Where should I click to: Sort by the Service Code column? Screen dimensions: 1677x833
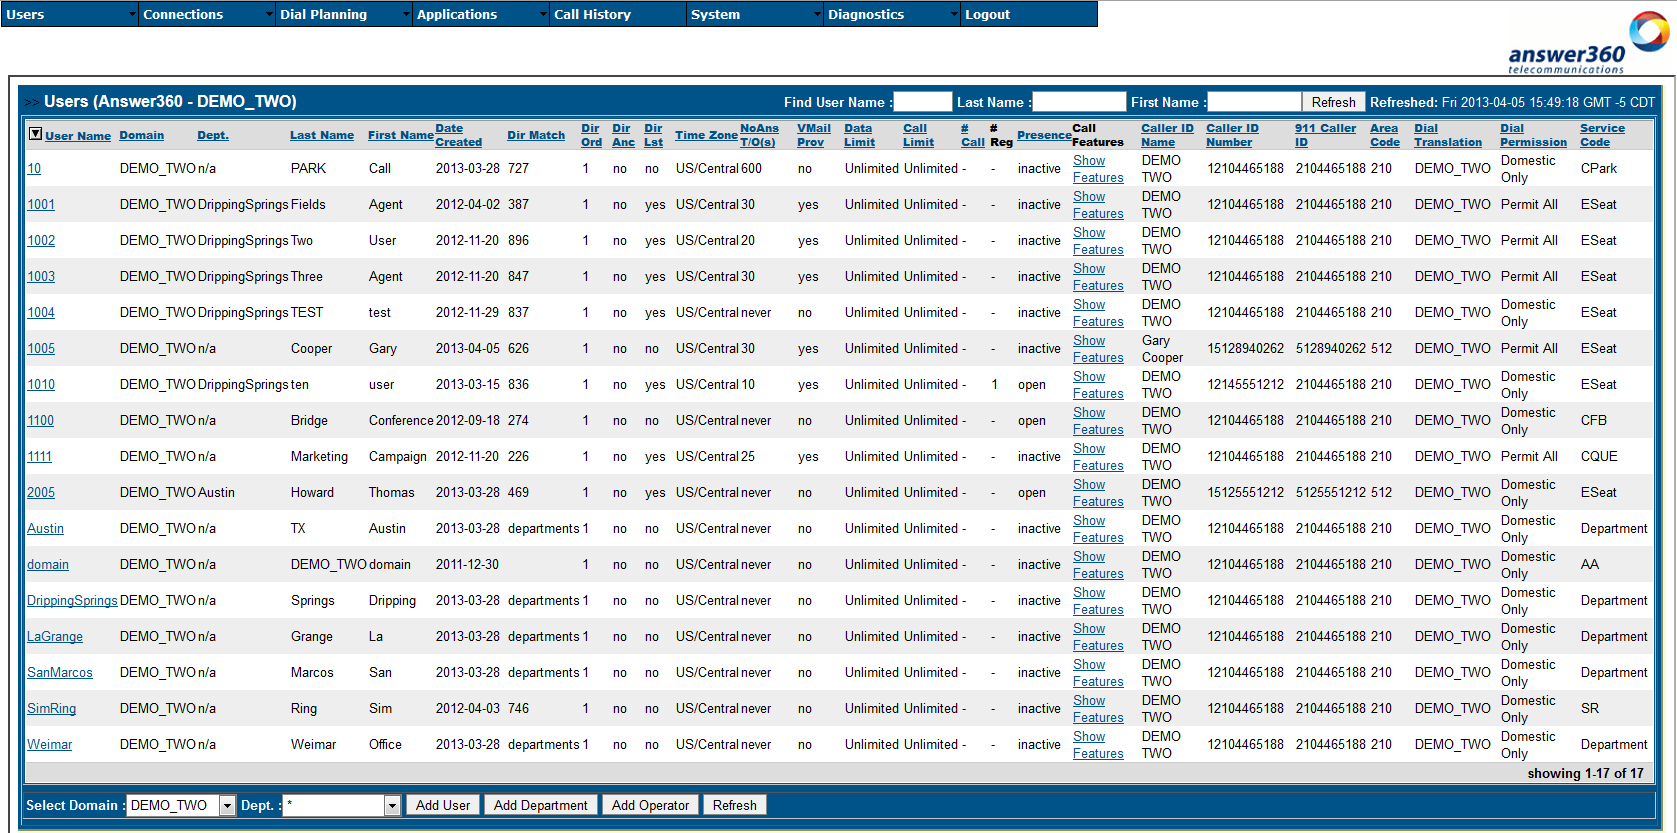(1602, 135)
